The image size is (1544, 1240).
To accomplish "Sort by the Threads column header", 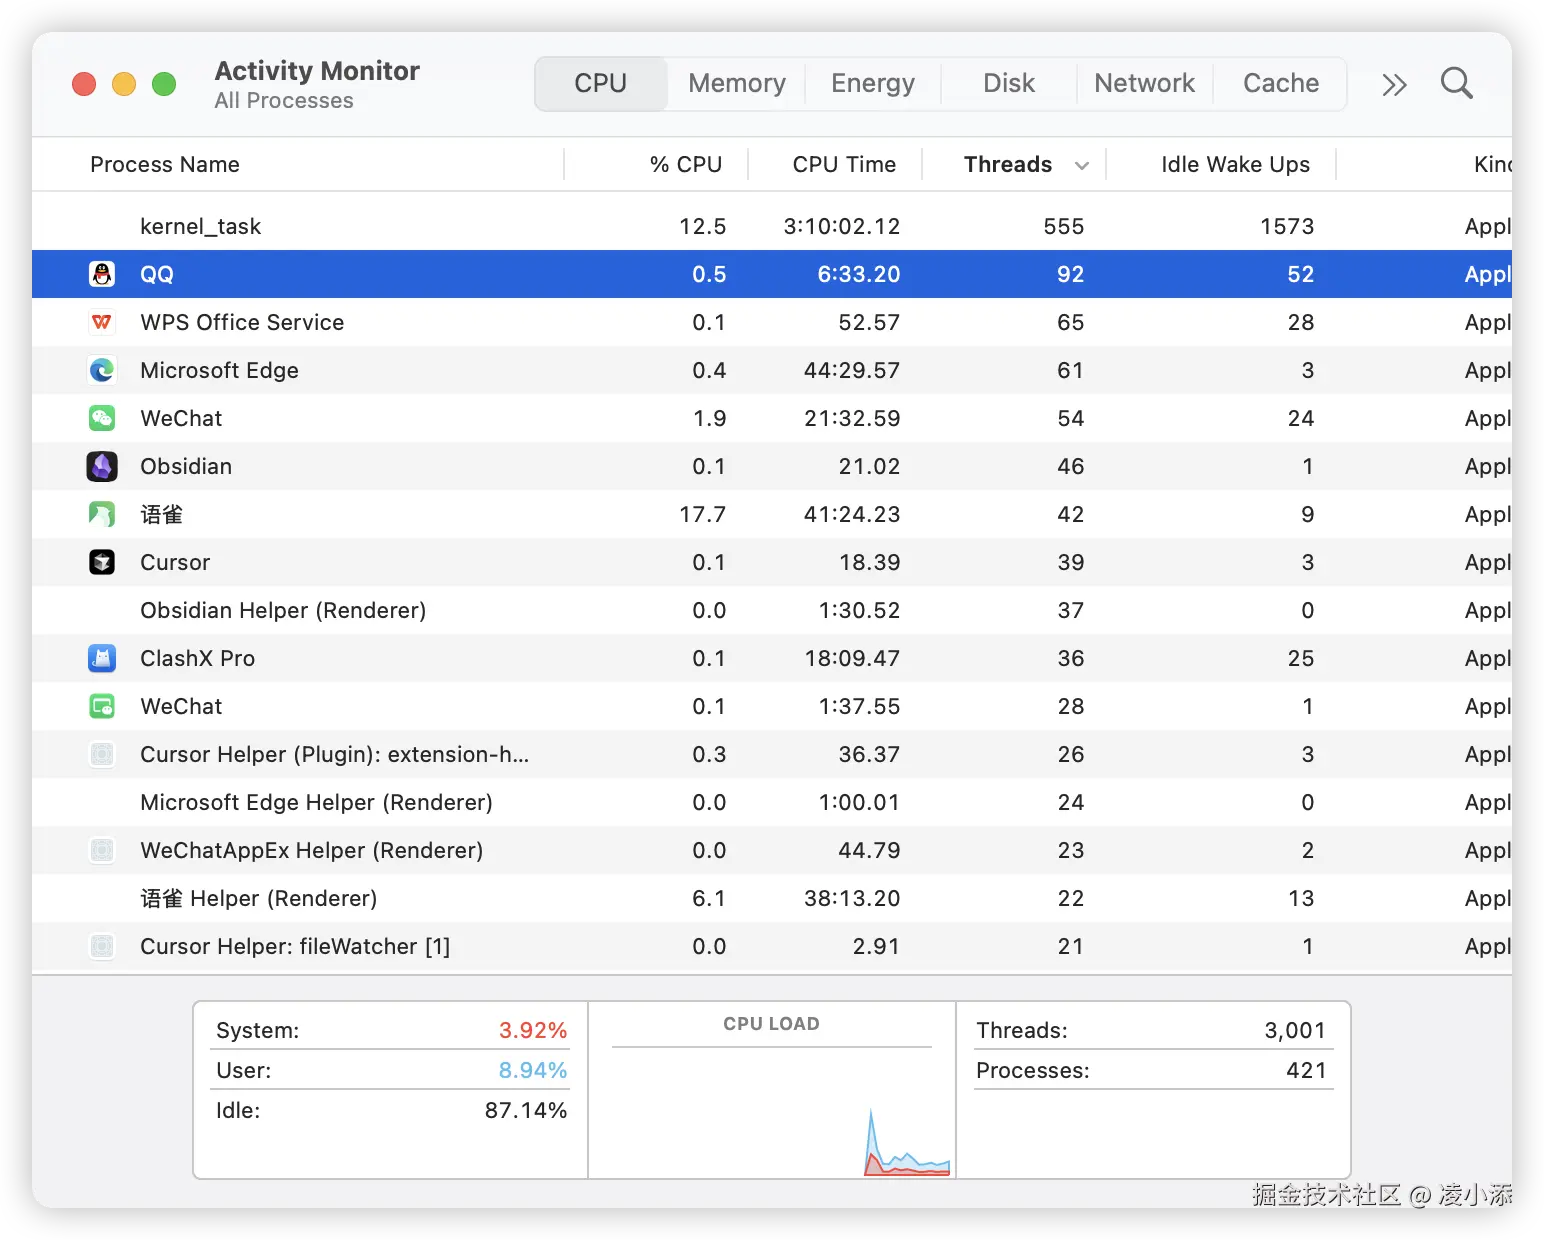I will coord(1007,165).
